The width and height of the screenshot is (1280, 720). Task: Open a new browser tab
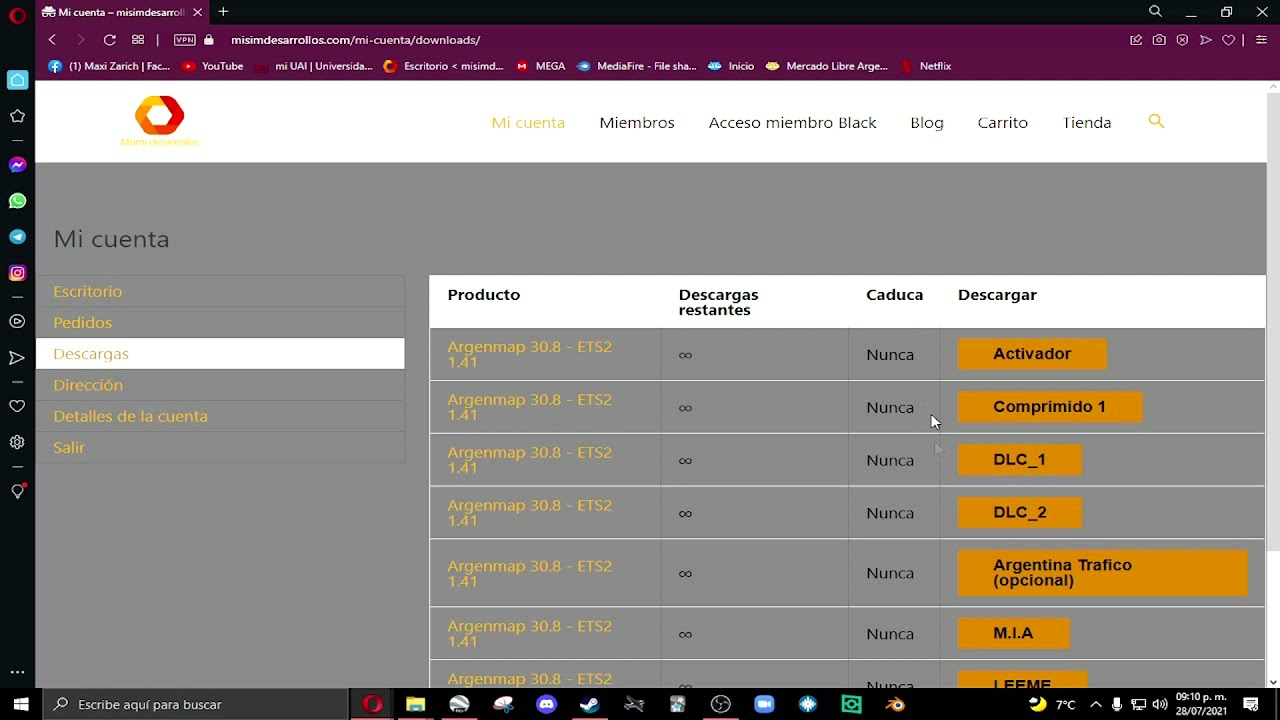[x=223, y=12]
